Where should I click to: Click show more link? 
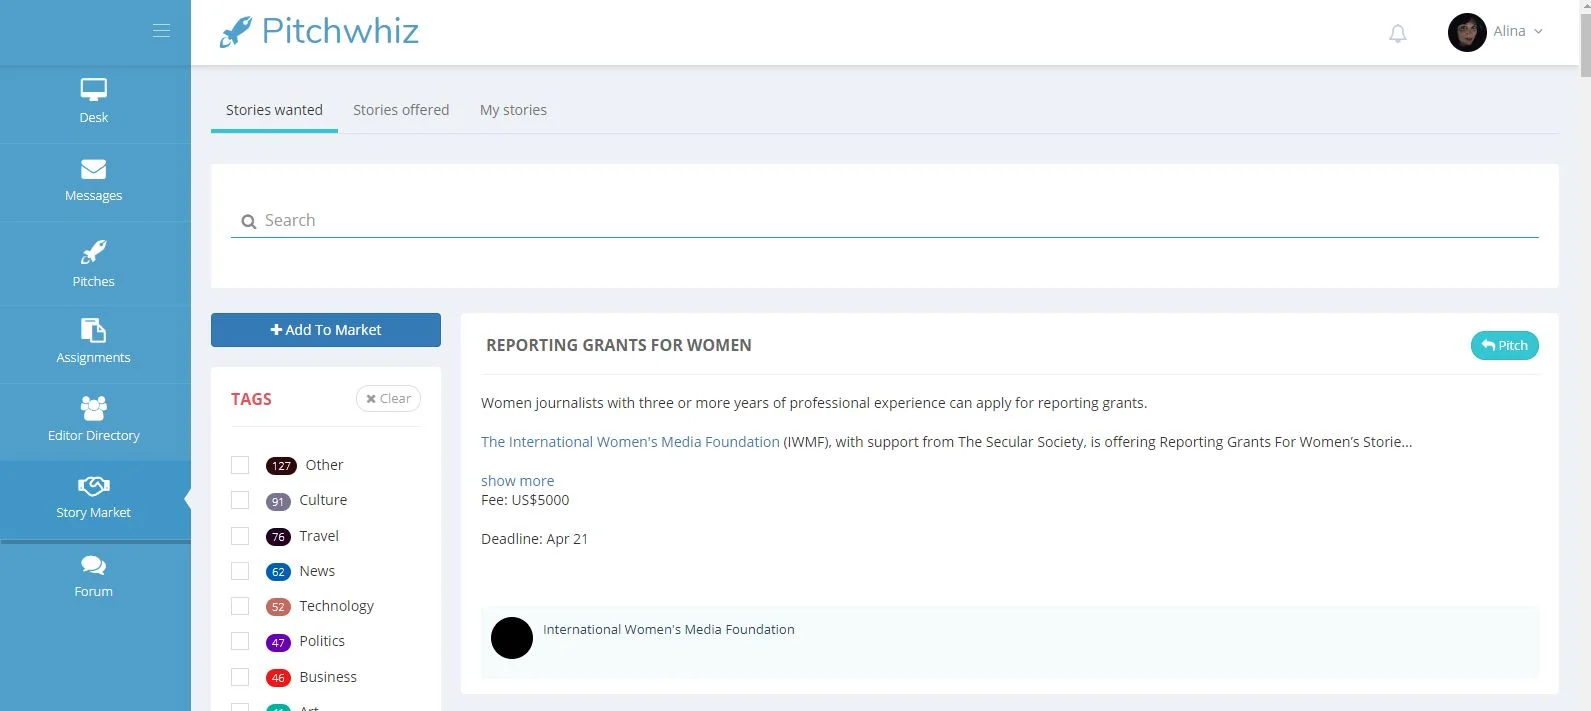click(x=517, y=481)
